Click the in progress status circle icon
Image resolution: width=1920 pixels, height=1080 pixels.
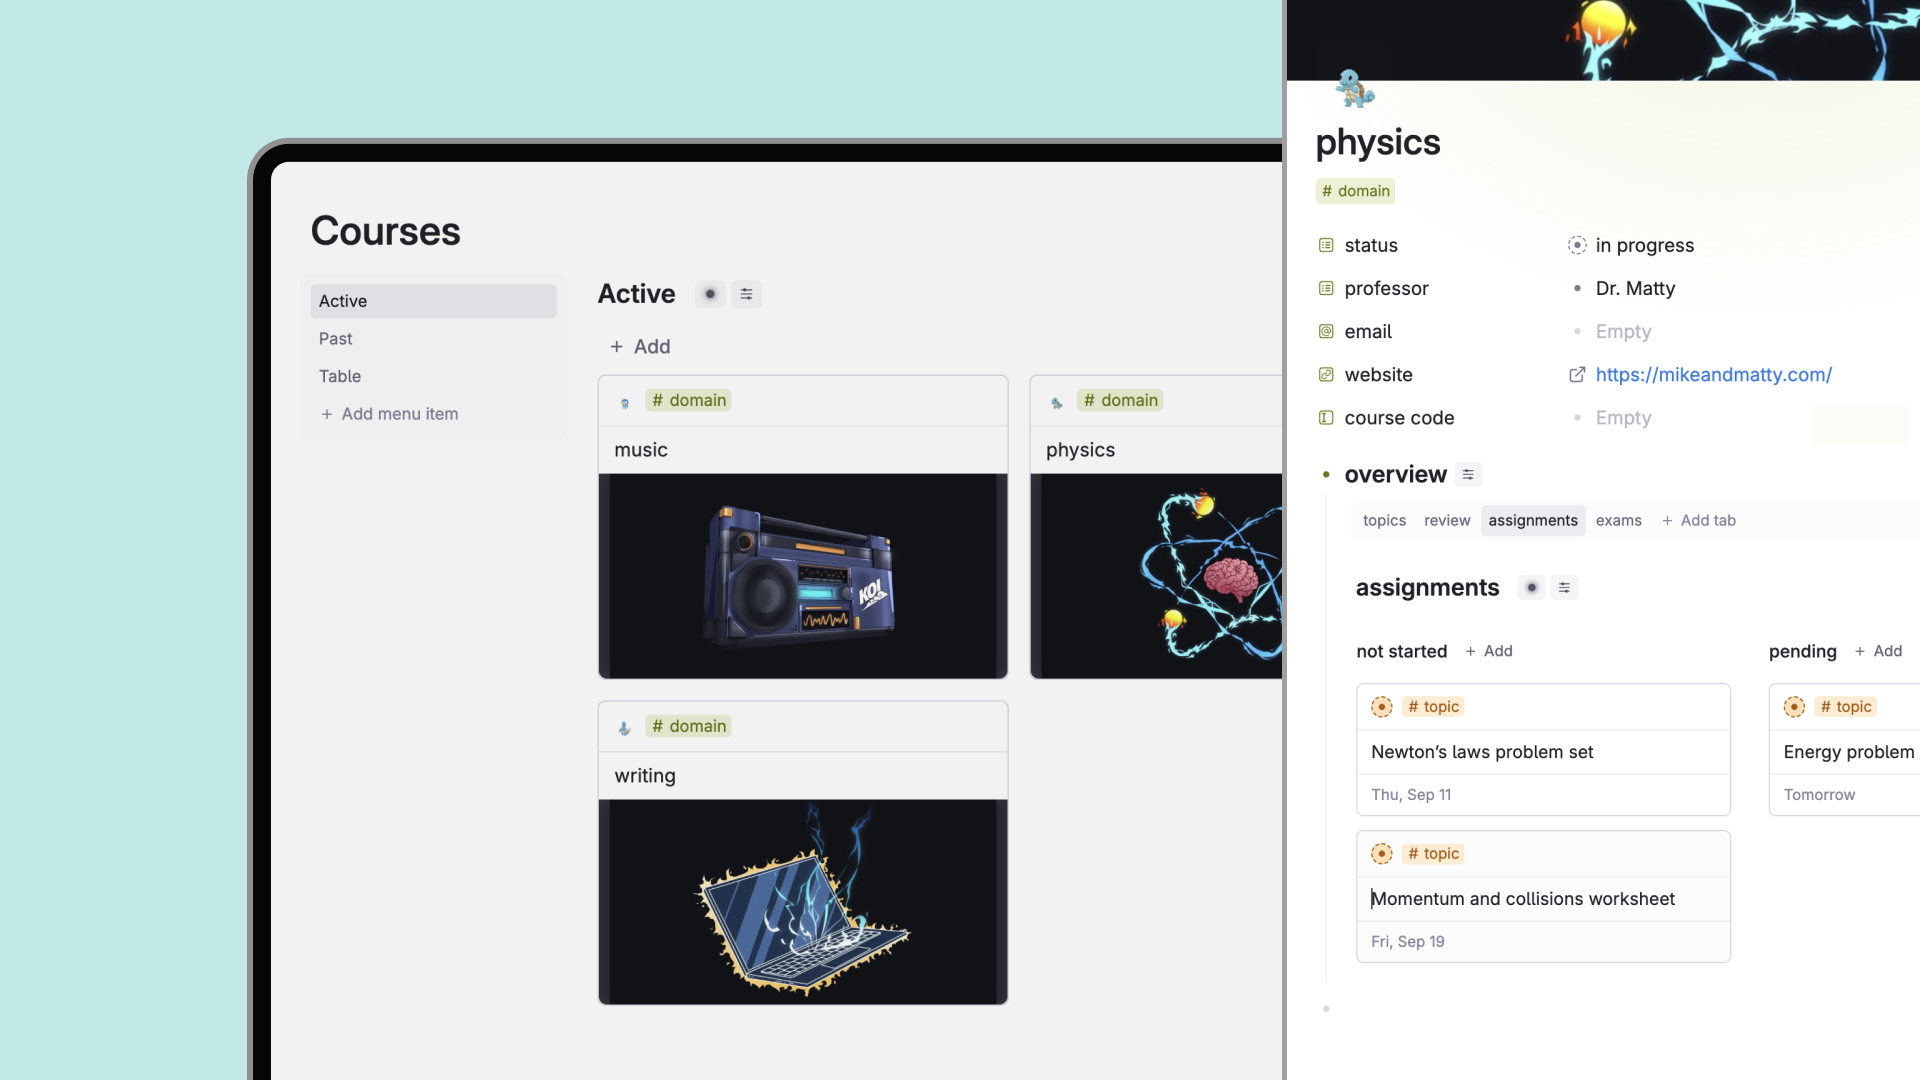click(x=1577, y=245)
